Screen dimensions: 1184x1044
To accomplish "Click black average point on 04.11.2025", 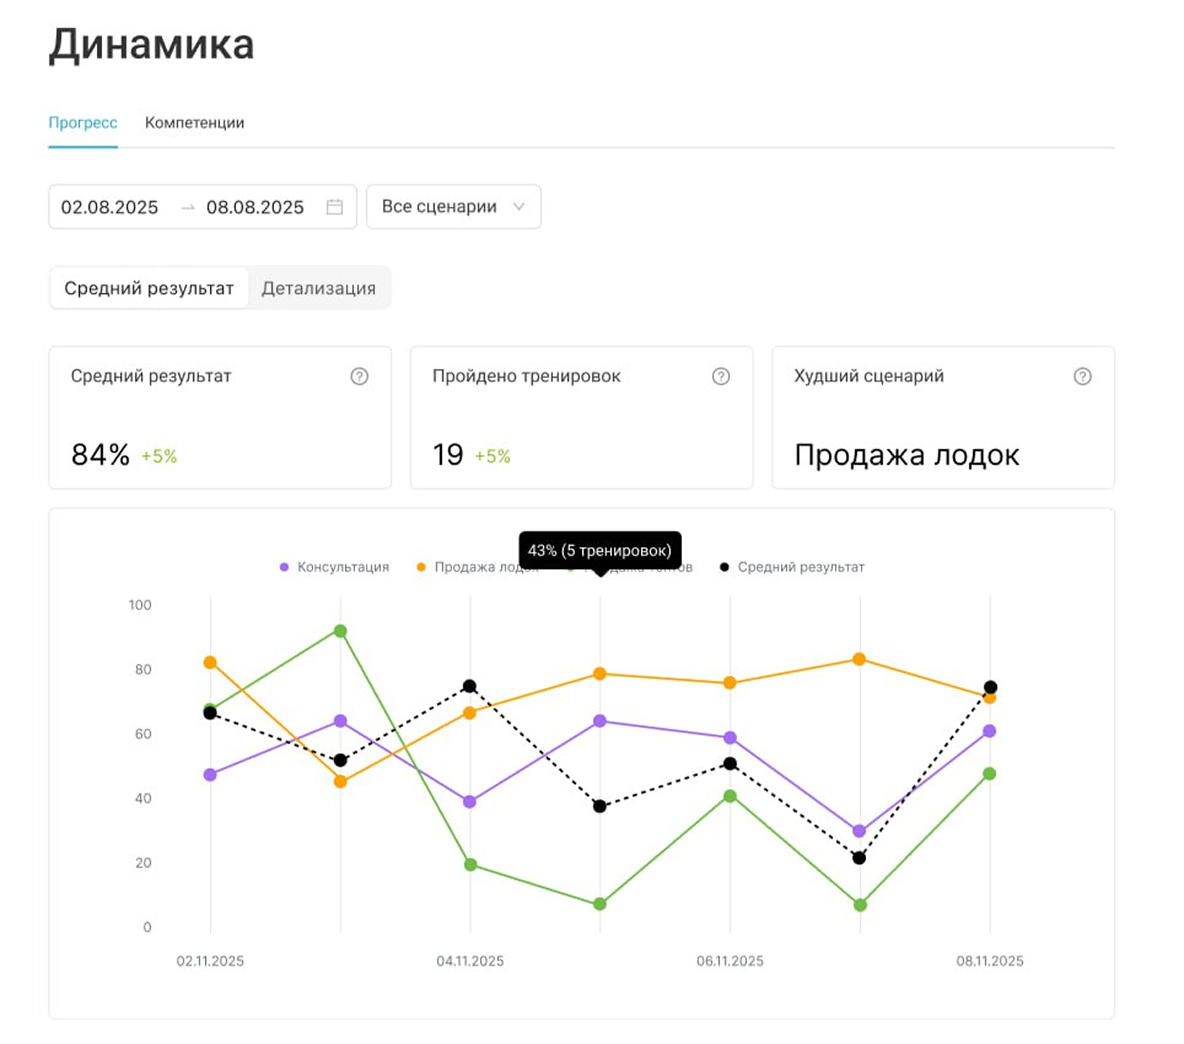I will (x=470, y=686).
